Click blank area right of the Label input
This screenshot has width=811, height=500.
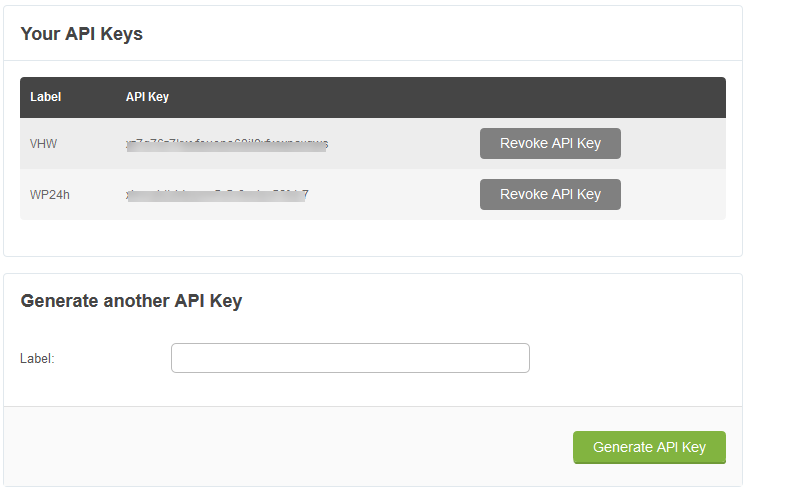pyautogui.click(x=630, y=358)
